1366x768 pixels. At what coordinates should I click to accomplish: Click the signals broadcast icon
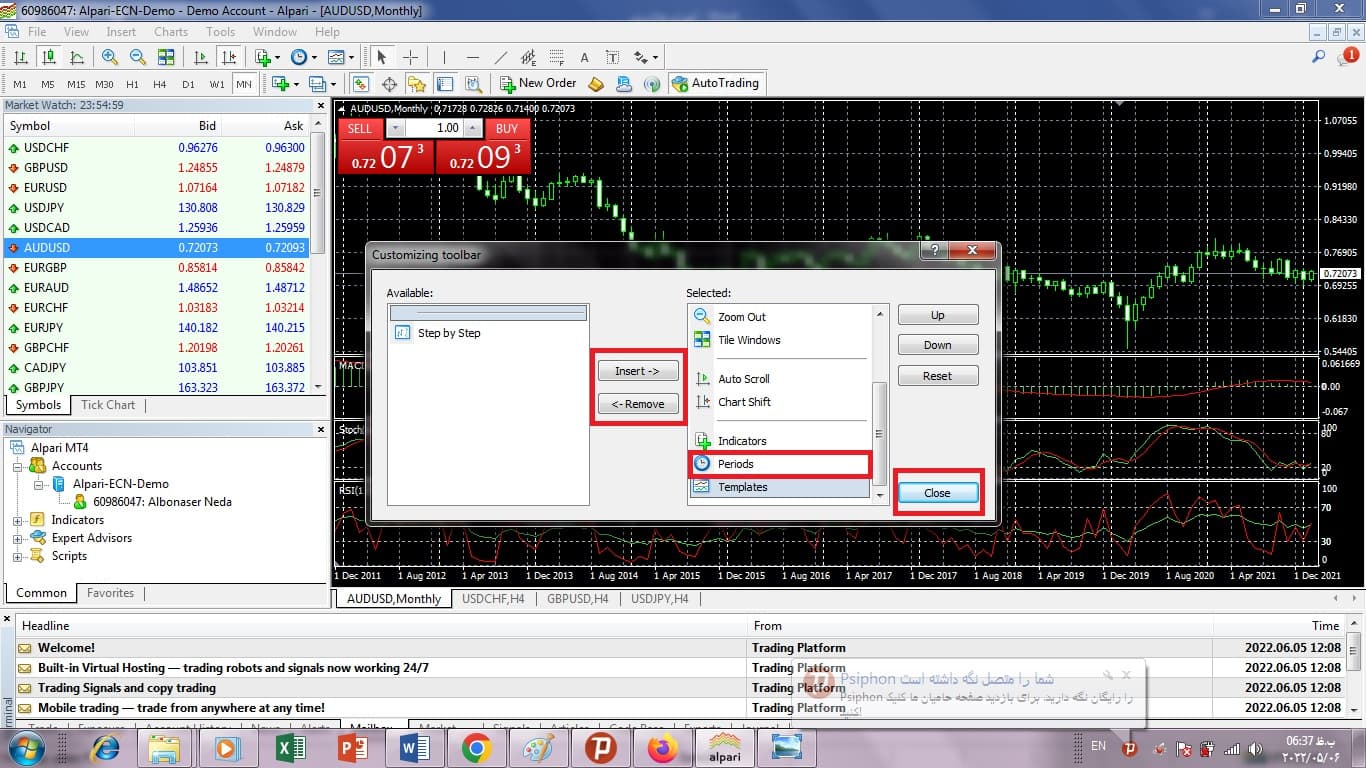(652, 84)
